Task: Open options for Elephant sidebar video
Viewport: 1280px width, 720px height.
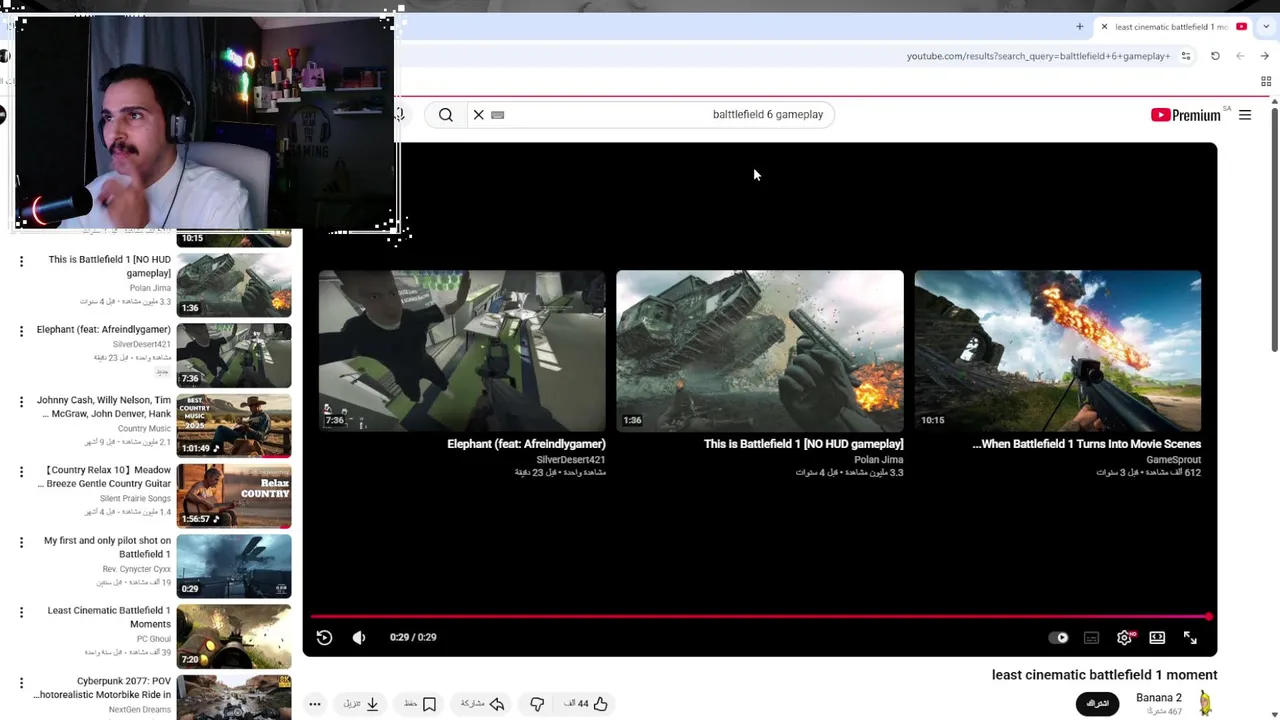Action: point(21,331)
